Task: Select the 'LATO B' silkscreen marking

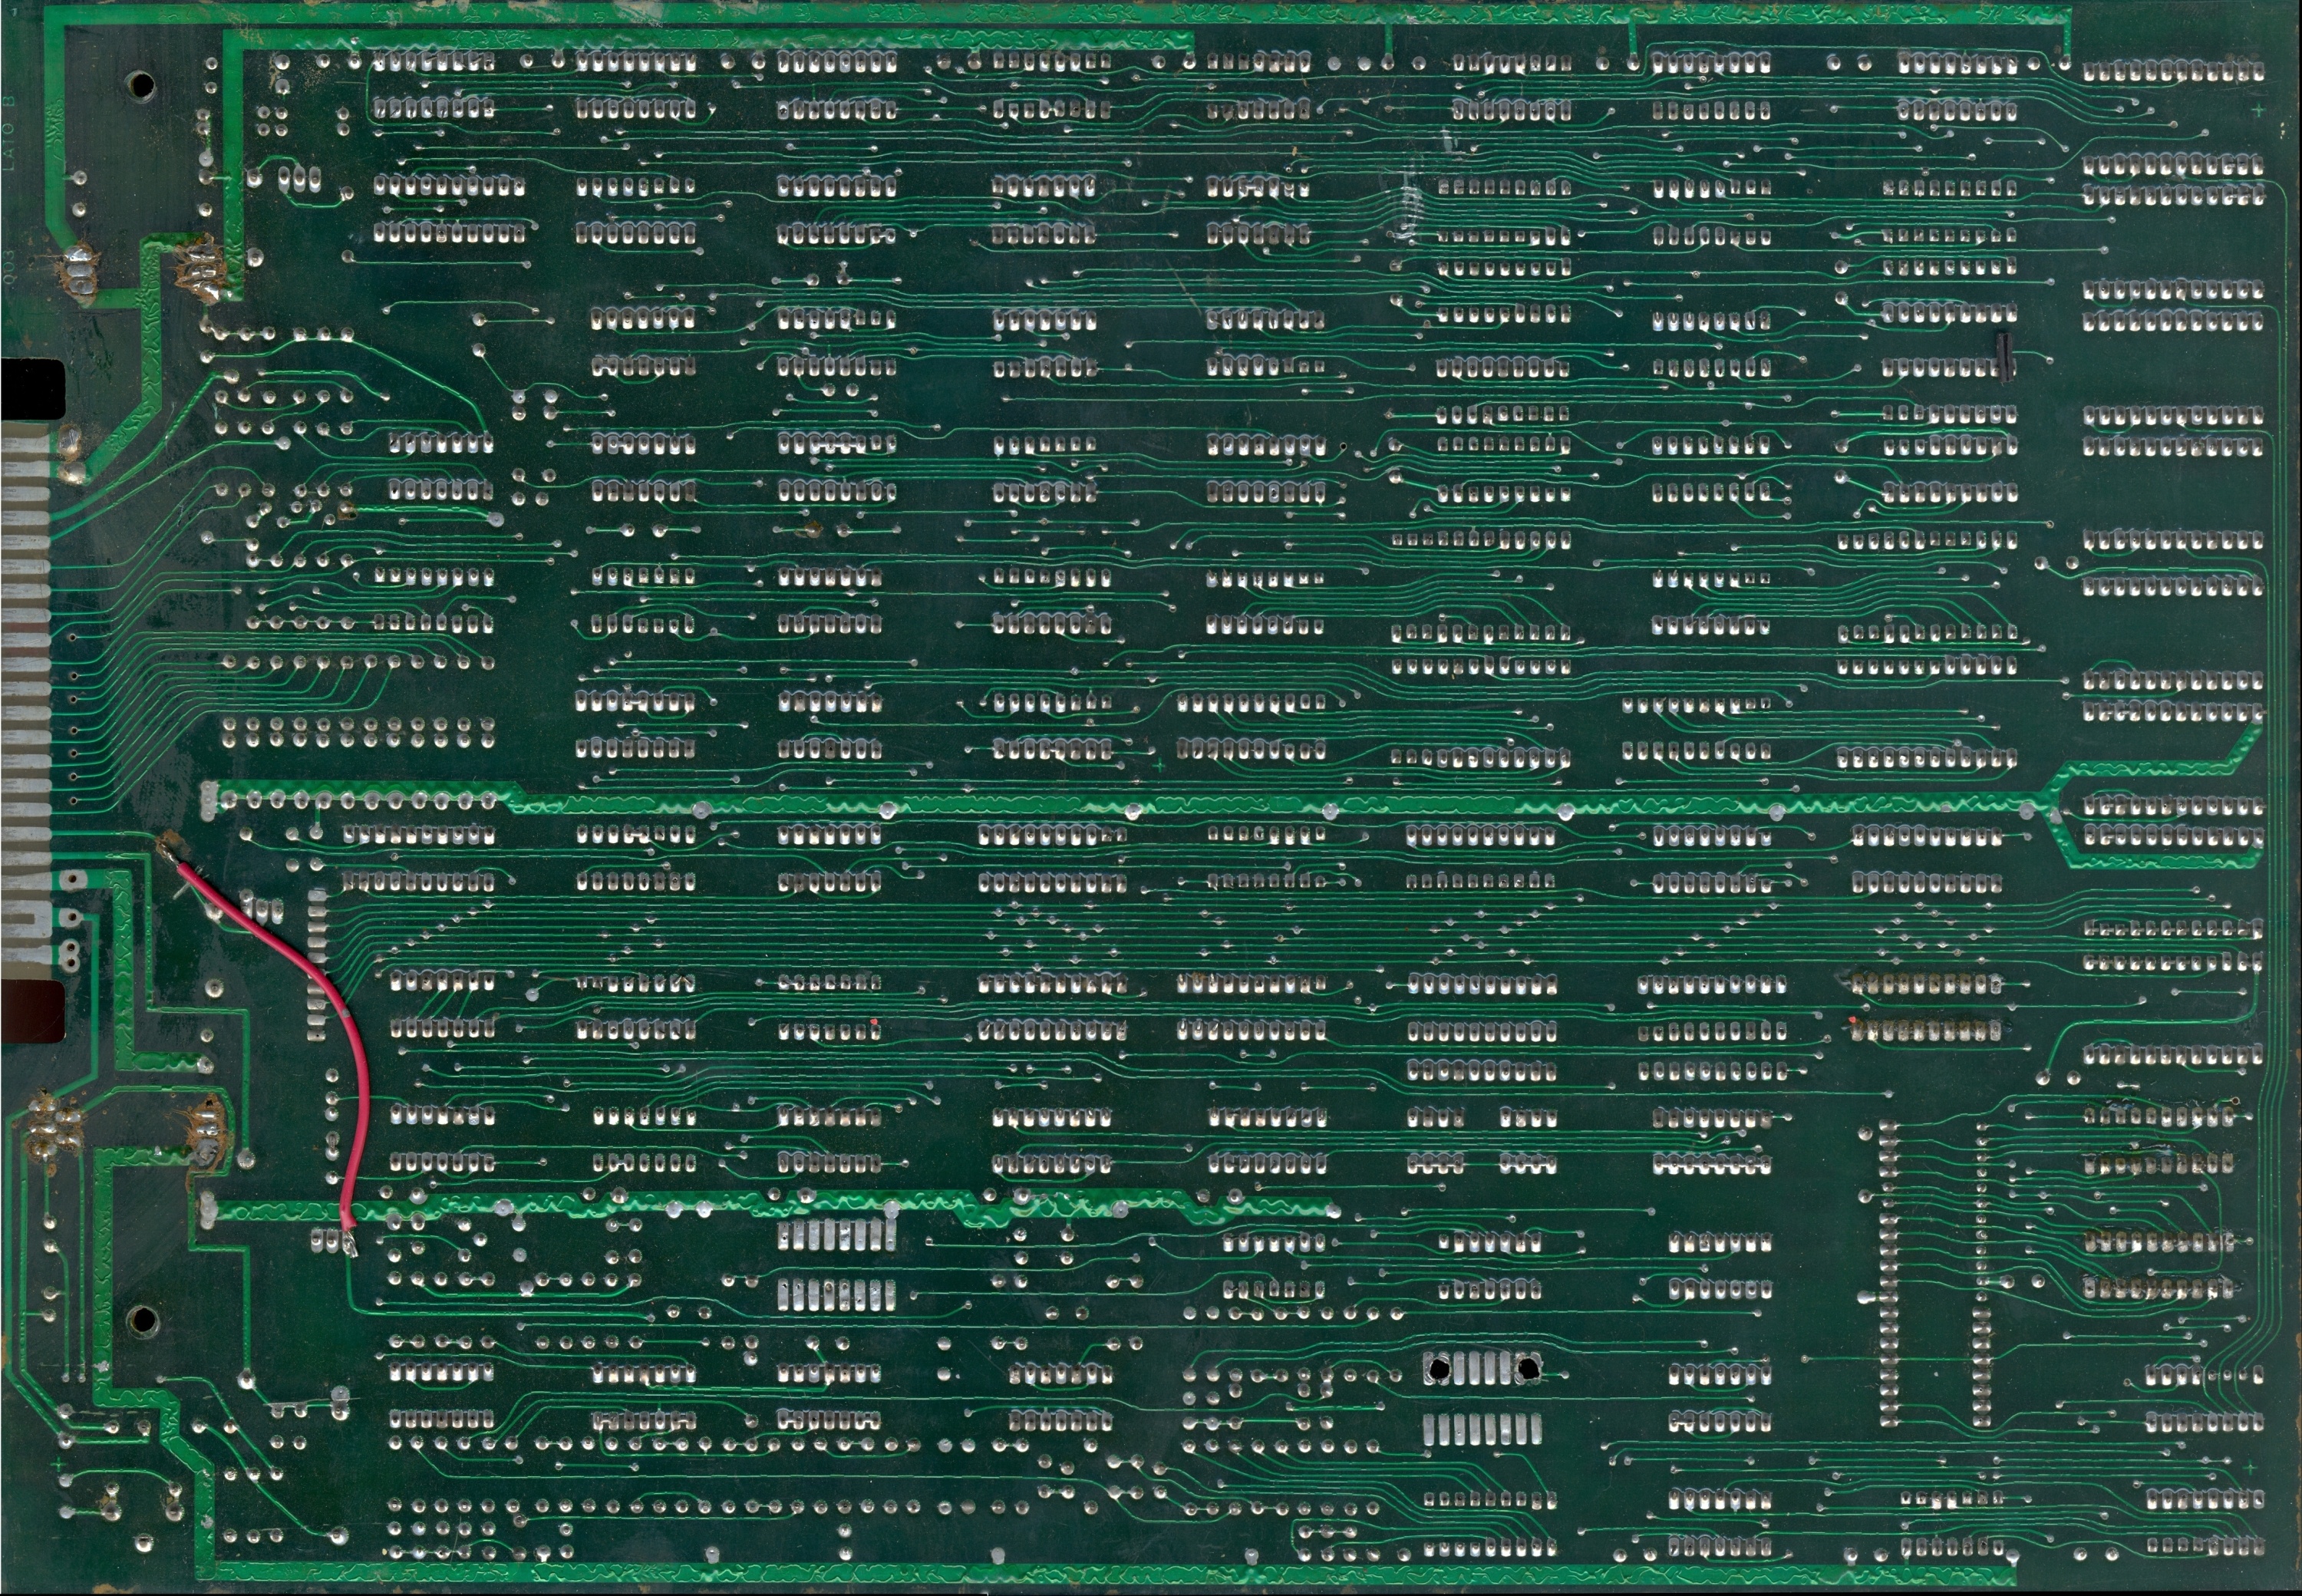Action: (x=10, y=130)
